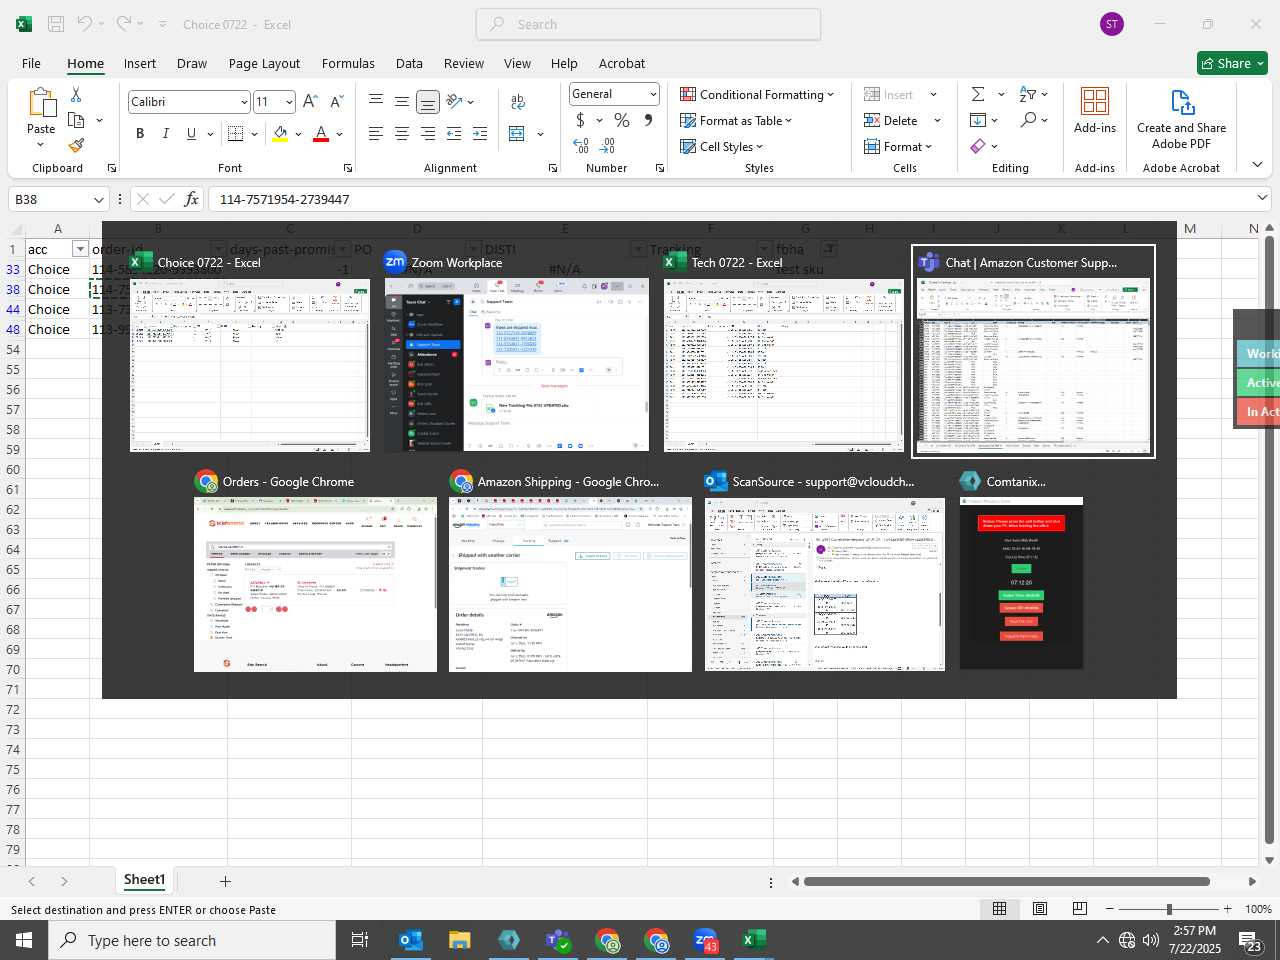
Task: Switch to Page Break Preview in status bar
Action: click(x=1080, y=909)
